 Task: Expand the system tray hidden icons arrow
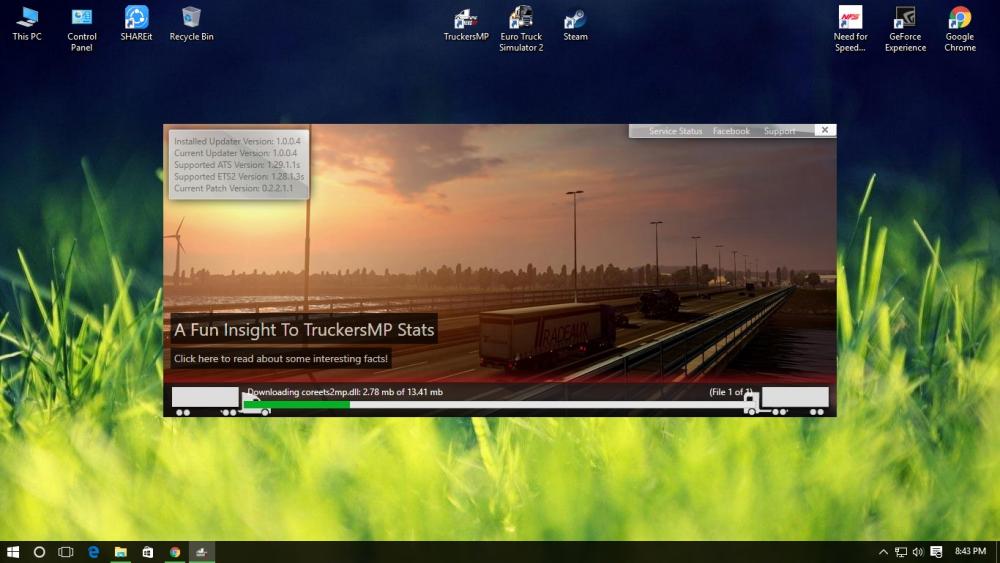pos(883,552)
